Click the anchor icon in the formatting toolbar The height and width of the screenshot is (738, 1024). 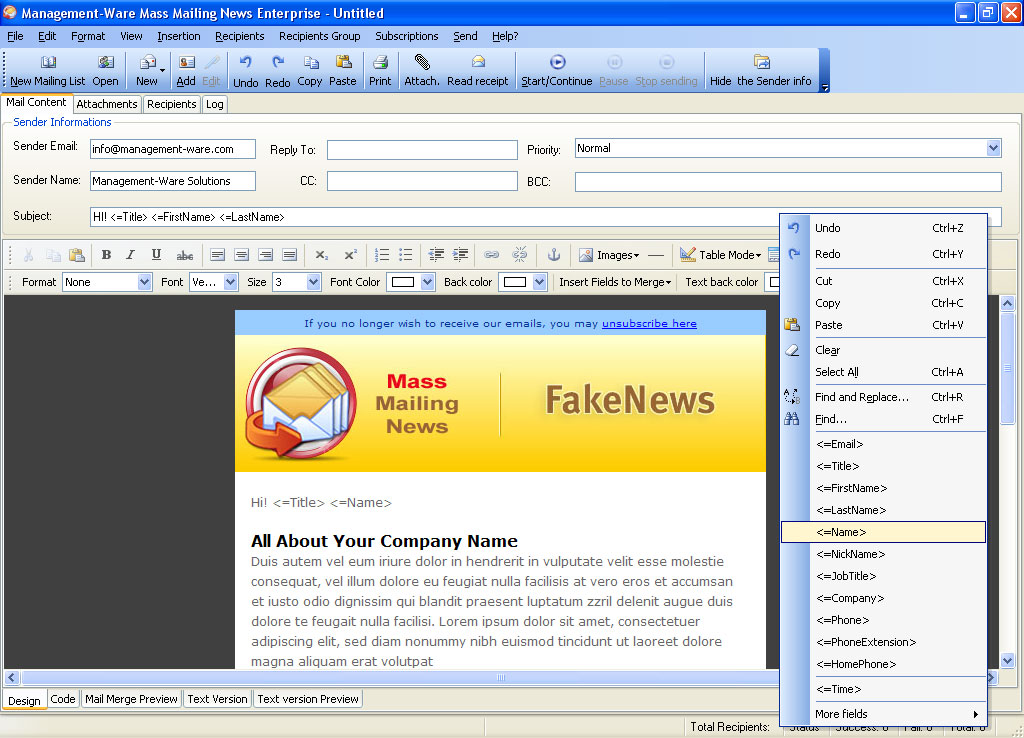pos(554,254)
